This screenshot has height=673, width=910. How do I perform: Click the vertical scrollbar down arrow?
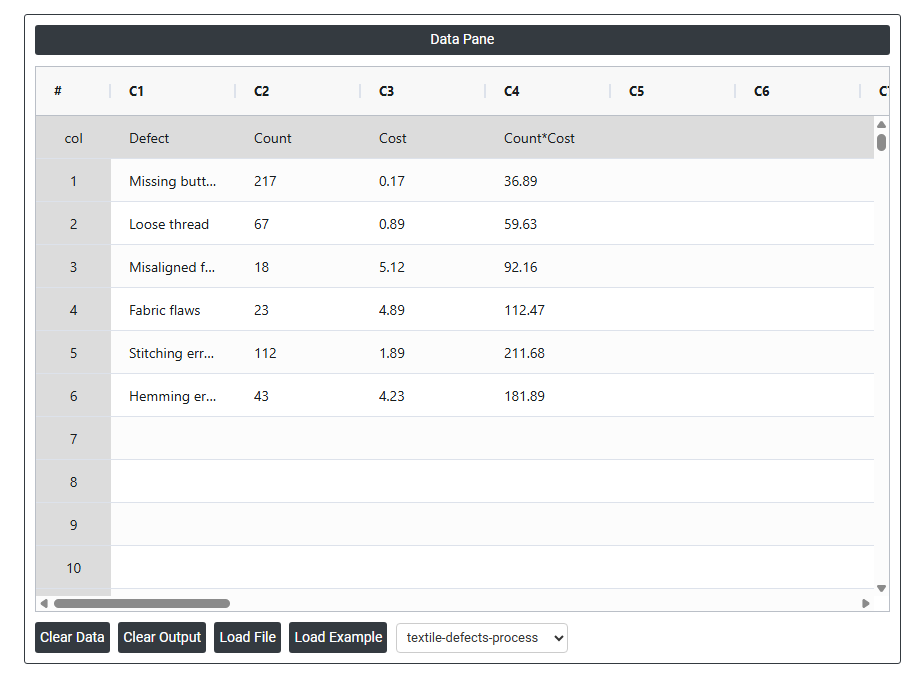coord(881,588)
